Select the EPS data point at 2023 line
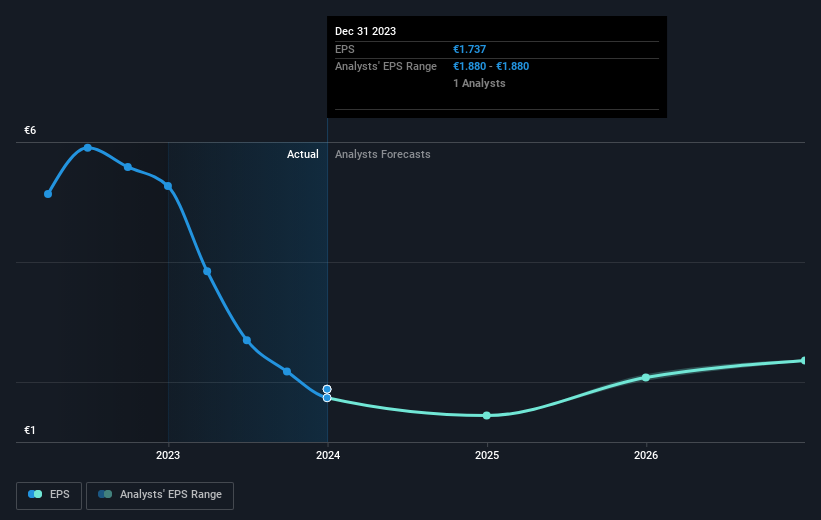 point(168,186)
